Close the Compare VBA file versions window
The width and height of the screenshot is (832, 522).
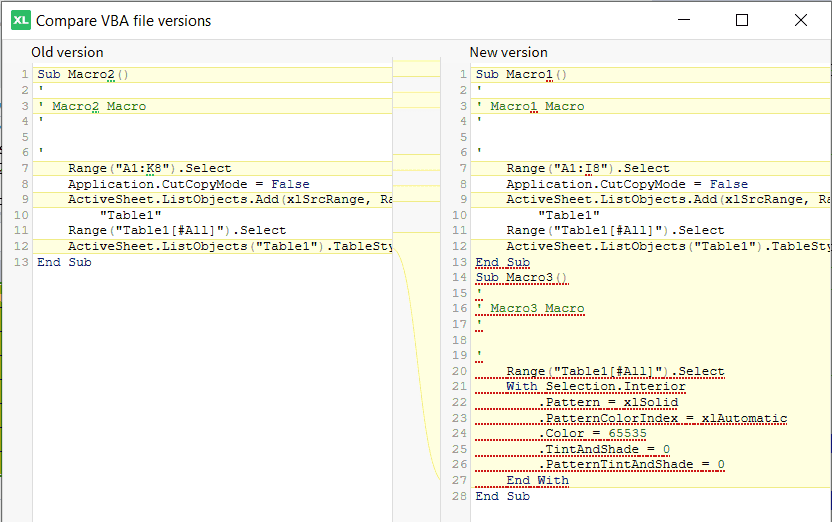[x=801, y=20]
